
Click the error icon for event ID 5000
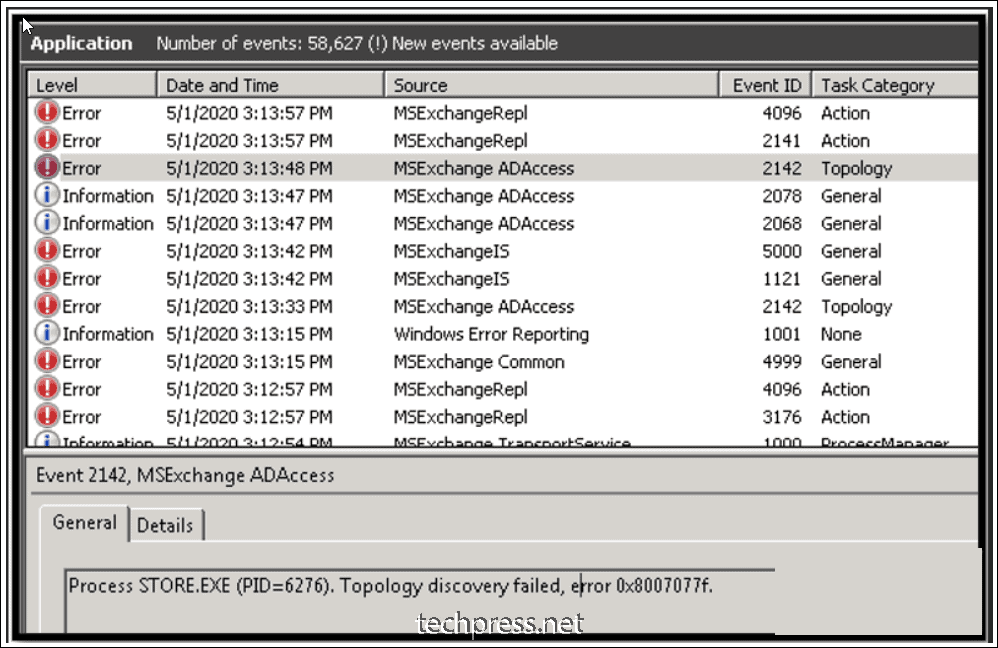[x=47, y=251]
